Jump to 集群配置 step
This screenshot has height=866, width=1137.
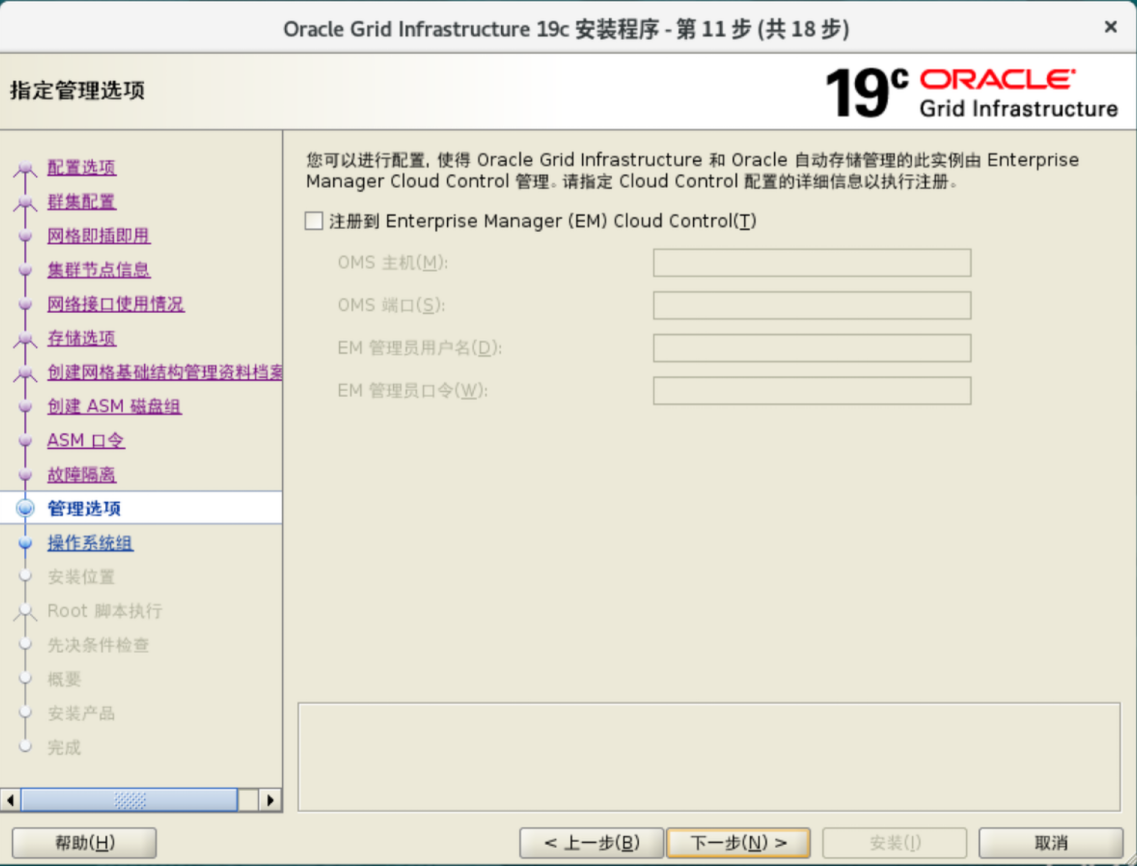tap(81, 202)
